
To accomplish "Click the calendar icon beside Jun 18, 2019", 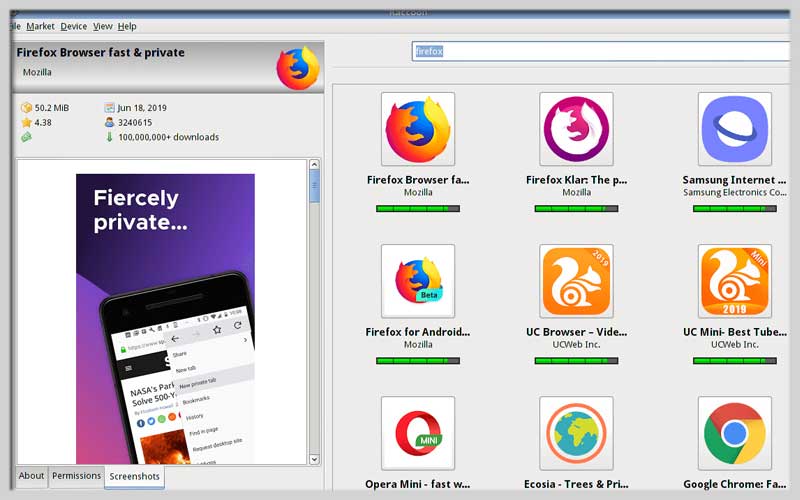I will tap(109, 108).
